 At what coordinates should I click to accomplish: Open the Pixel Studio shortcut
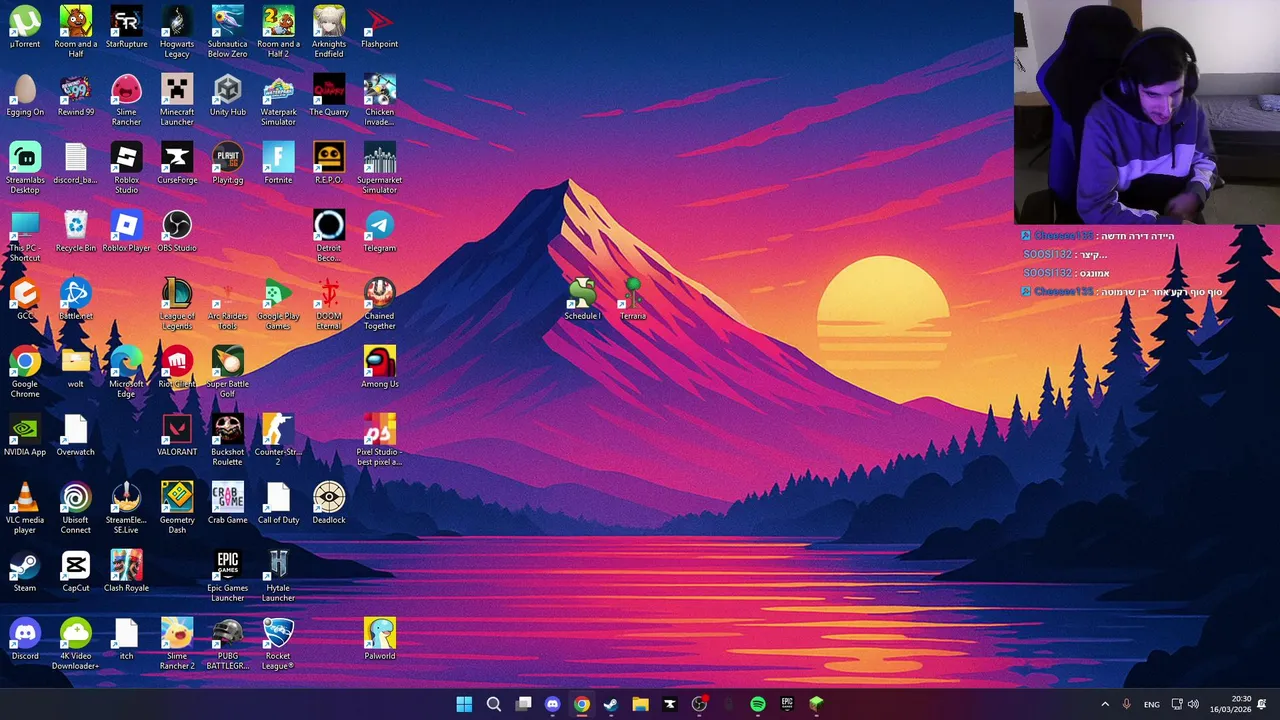pyautogui.click(x=380, y=440)
